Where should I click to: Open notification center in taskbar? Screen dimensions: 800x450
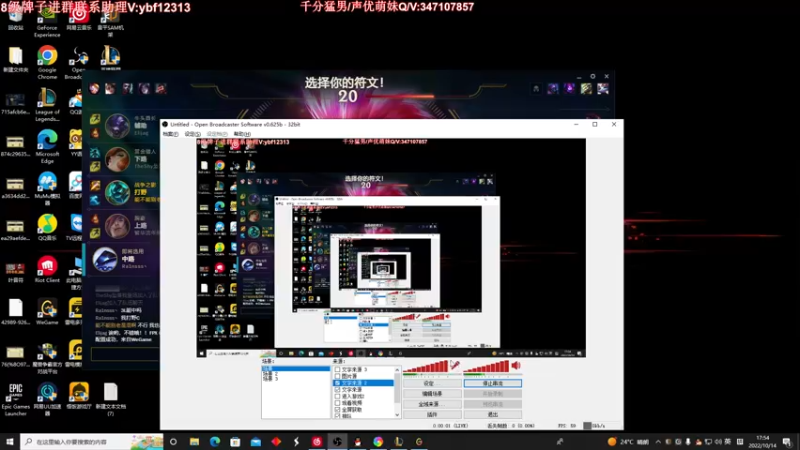coord(787,442)
